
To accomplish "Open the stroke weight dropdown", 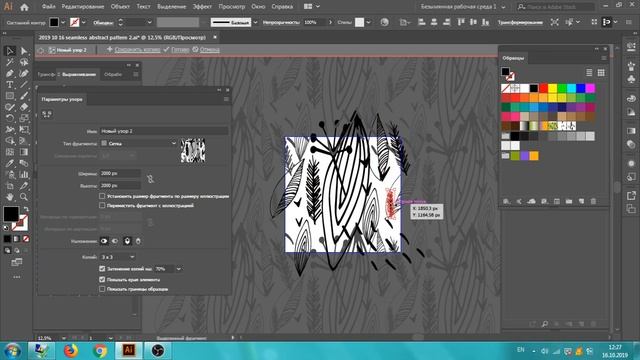I will pyautogui.click(x=149, y=22).
